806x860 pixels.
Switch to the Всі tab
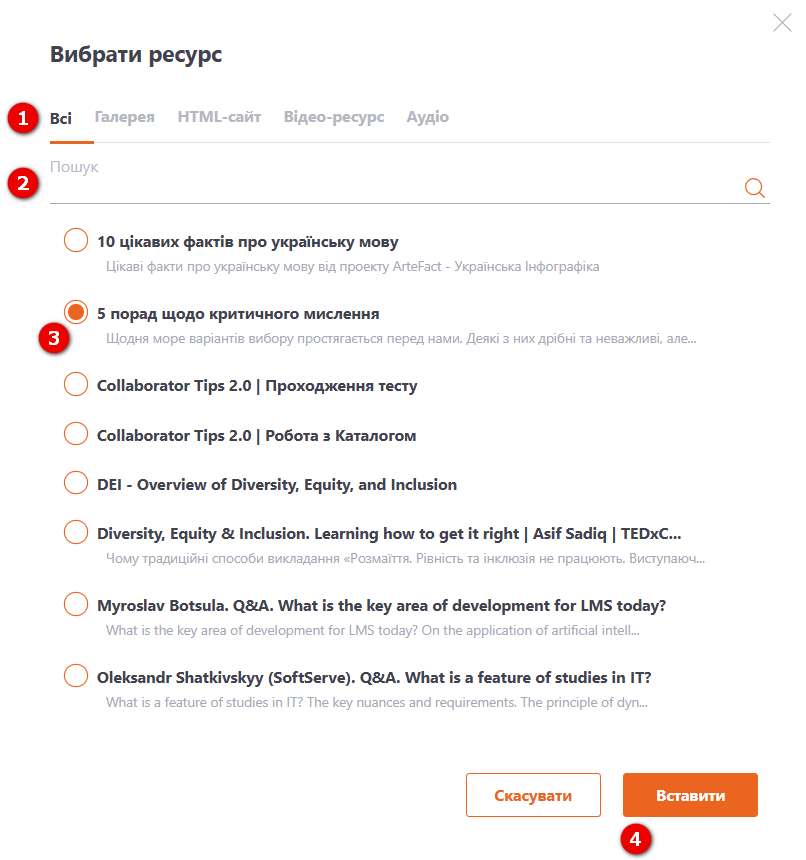pos(61,118)
